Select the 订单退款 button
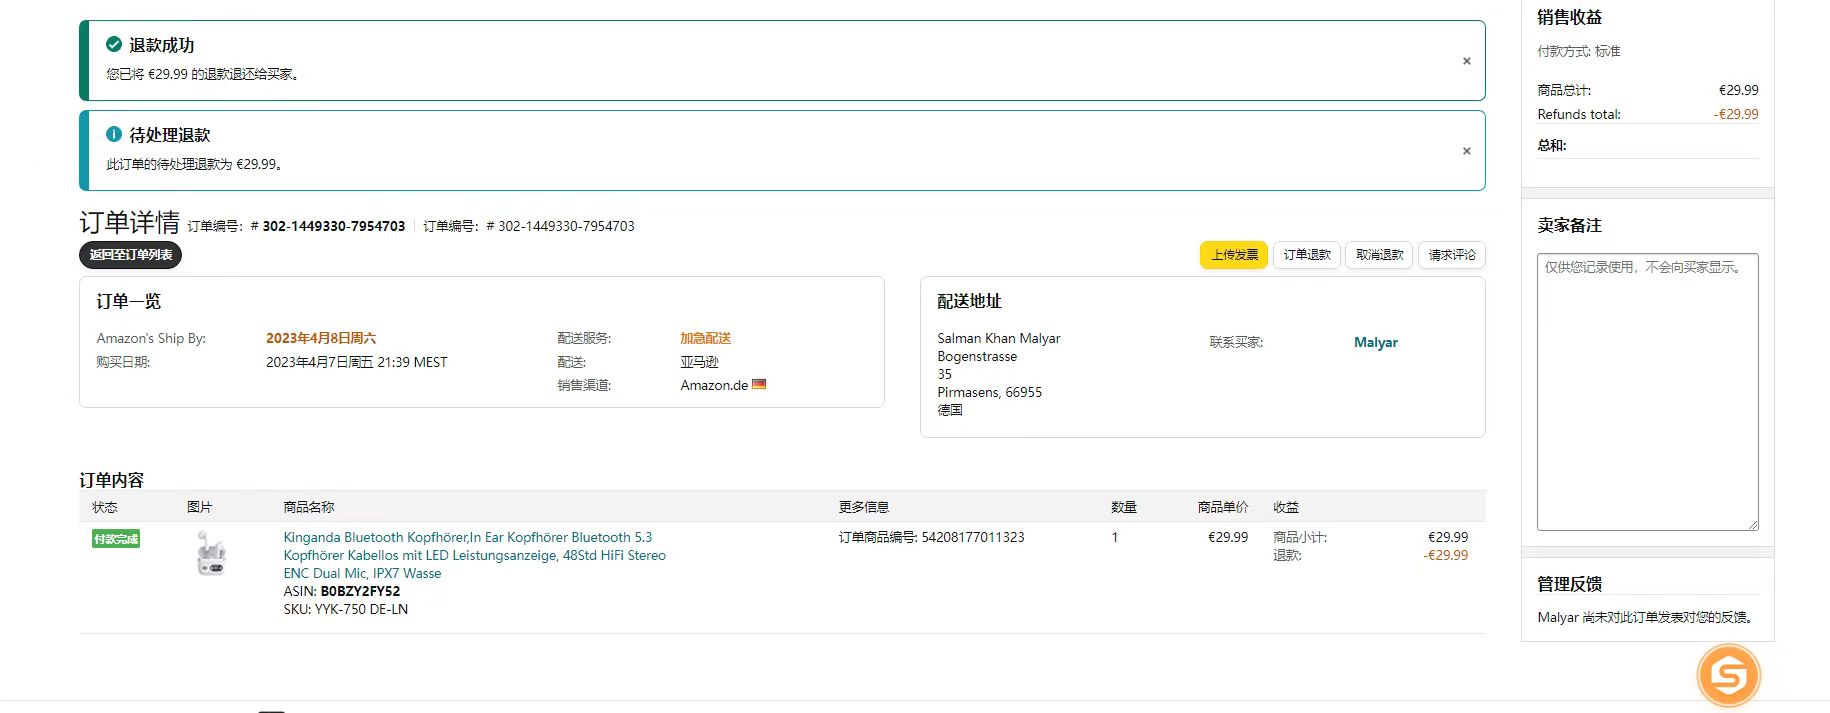The width and height of the screenshot is (1830, 713). point(1306,255)
